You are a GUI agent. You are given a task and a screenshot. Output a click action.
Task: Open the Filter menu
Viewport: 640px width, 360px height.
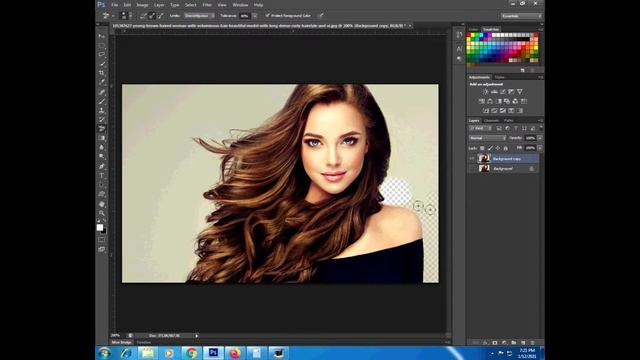(207, 5)
